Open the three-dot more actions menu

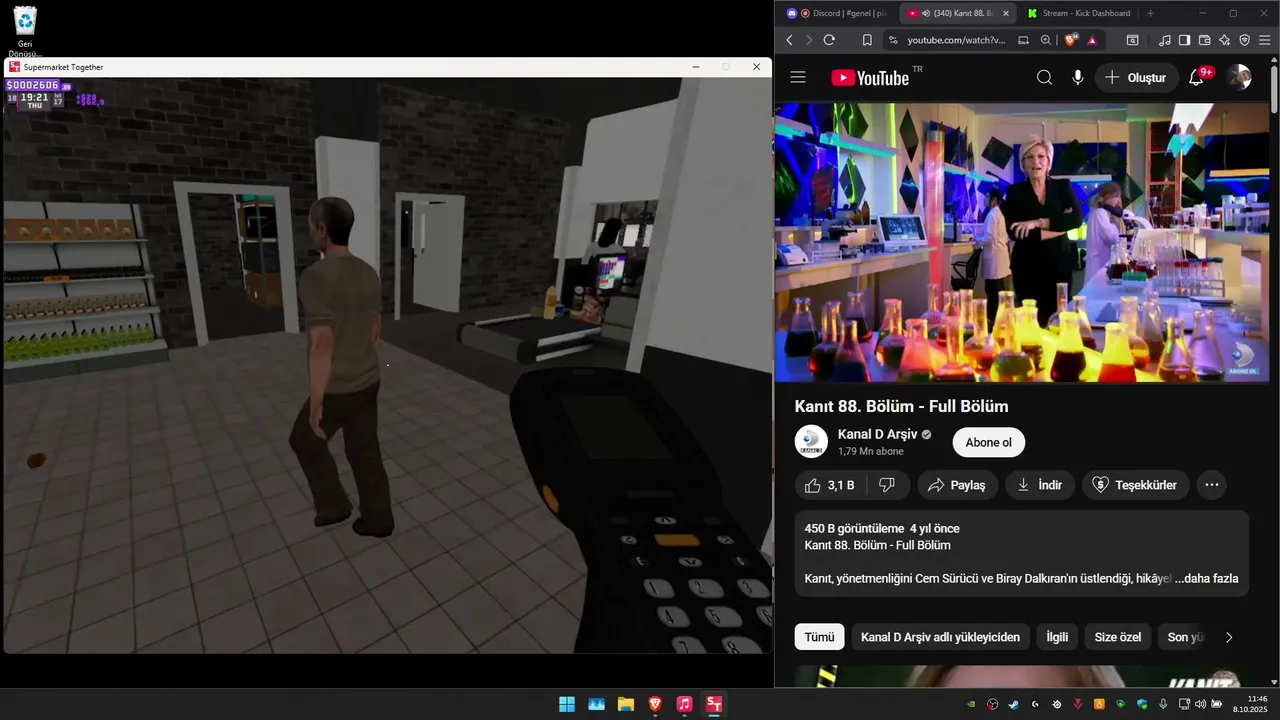tap(1212, 485)
